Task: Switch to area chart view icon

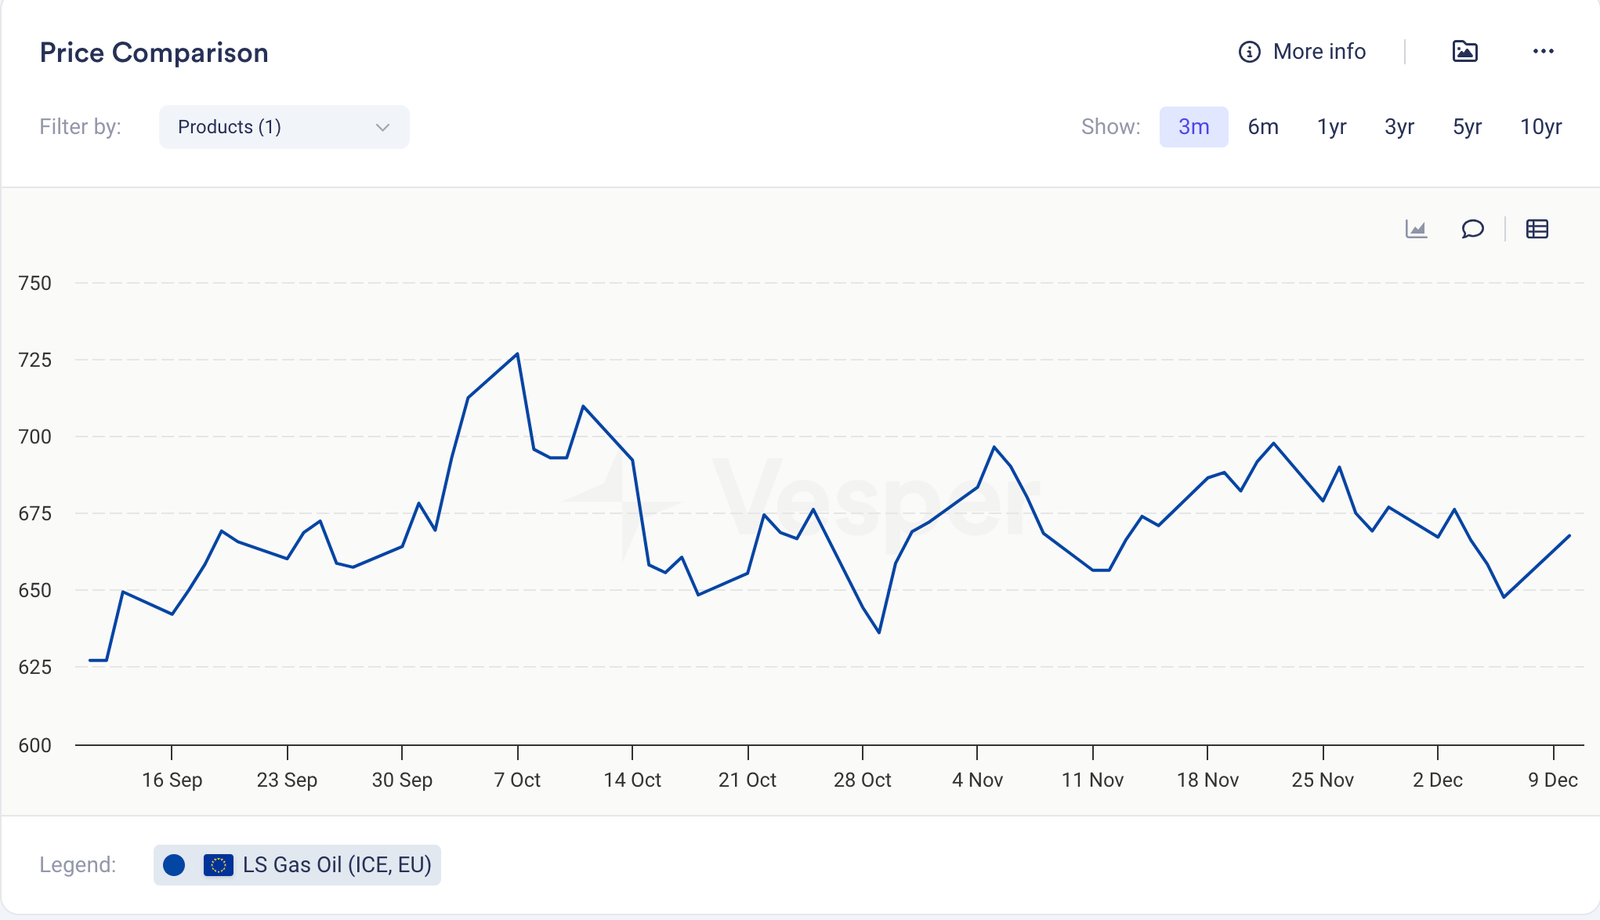Action: [1416, 229]
